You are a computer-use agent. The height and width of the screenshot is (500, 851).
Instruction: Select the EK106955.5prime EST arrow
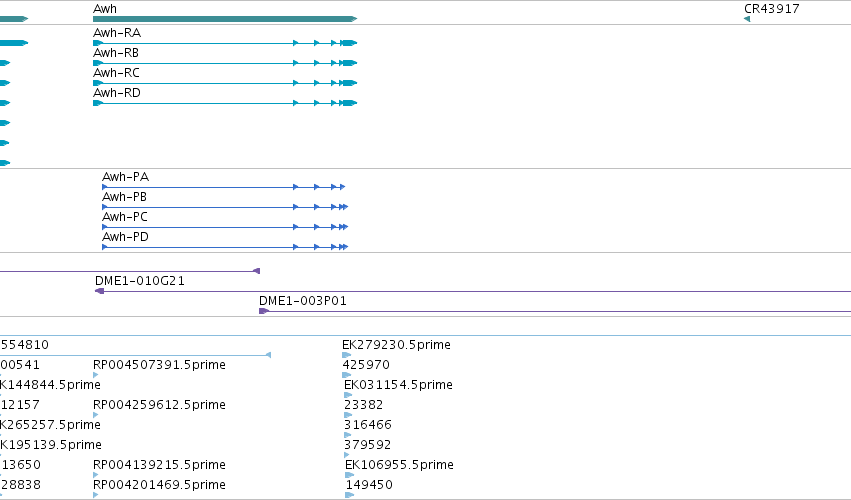coord(350,475)
